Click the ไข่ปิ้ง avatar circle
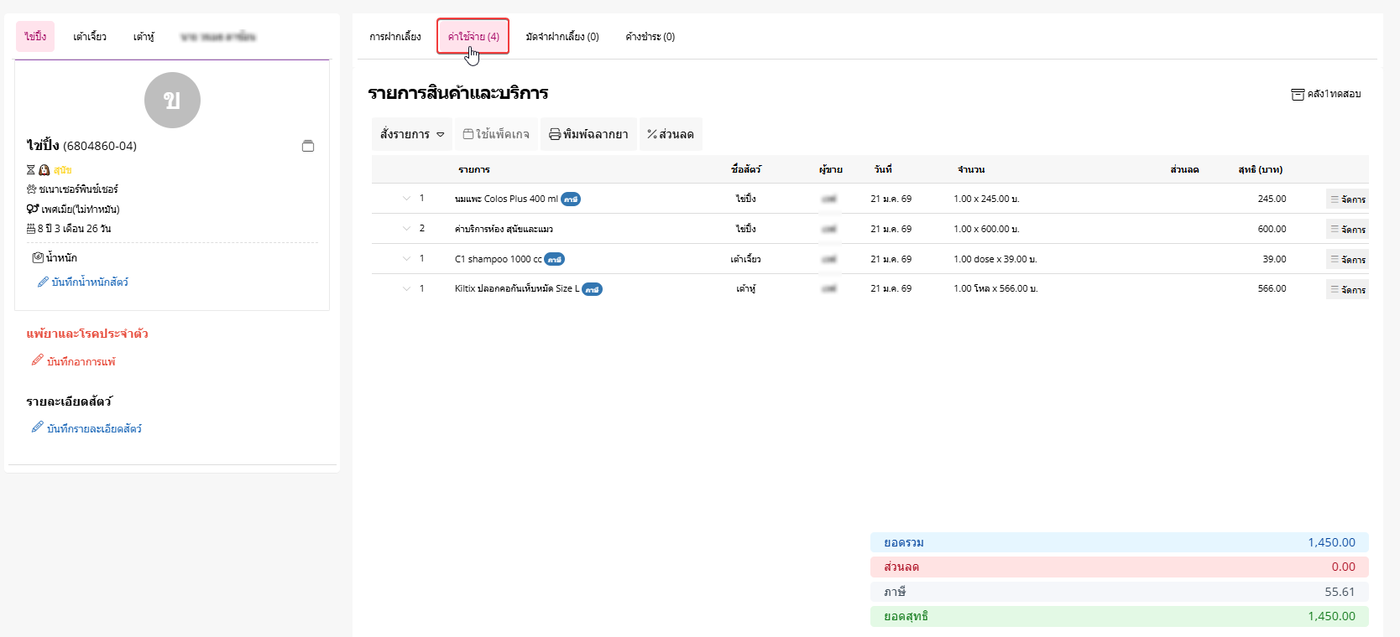 click(172, 100)
